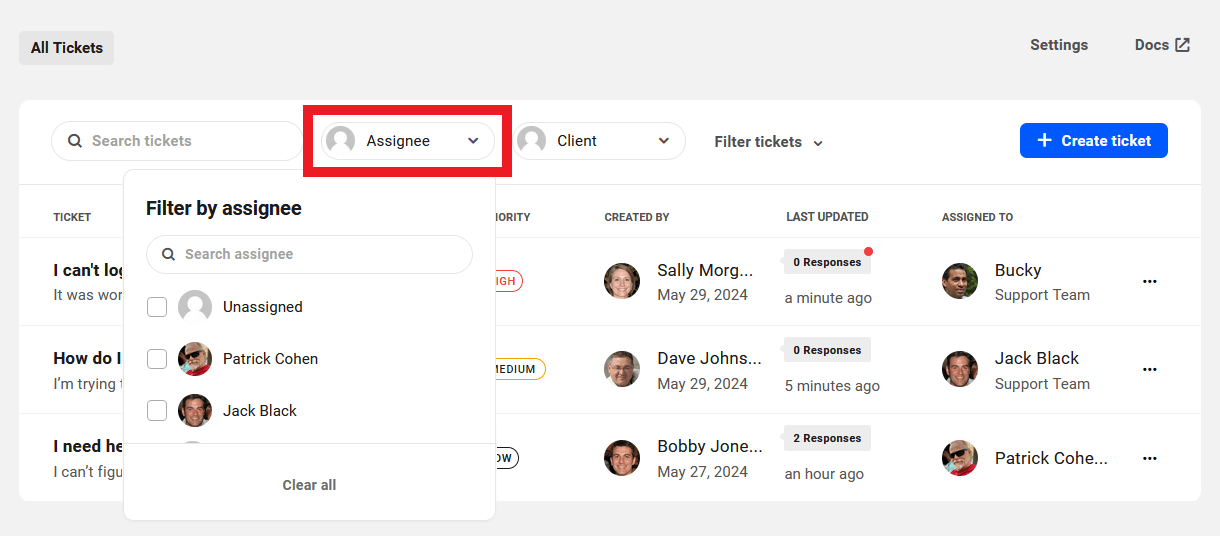Screen dimensions: 1220x536
Task: Enable the Jack Black assignee checkbox
Action: (x=157, y=411)
